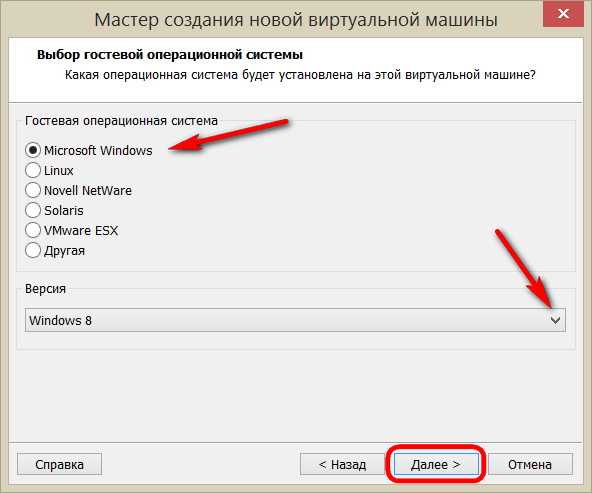The height and width of the screenshot is (493, 592).
Task: Click the Версия group label
Action: click(45, 289)
